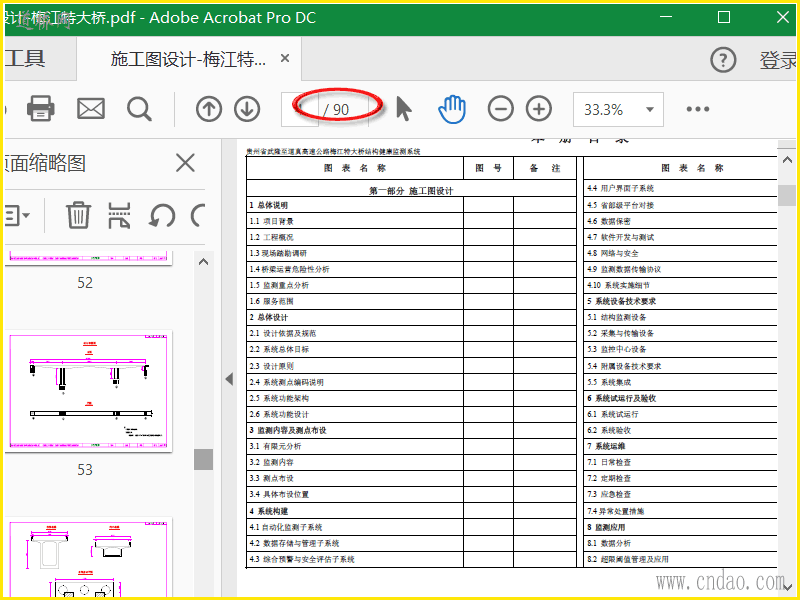Show more toolbar tools via the ellipsis

click(697, 109)
